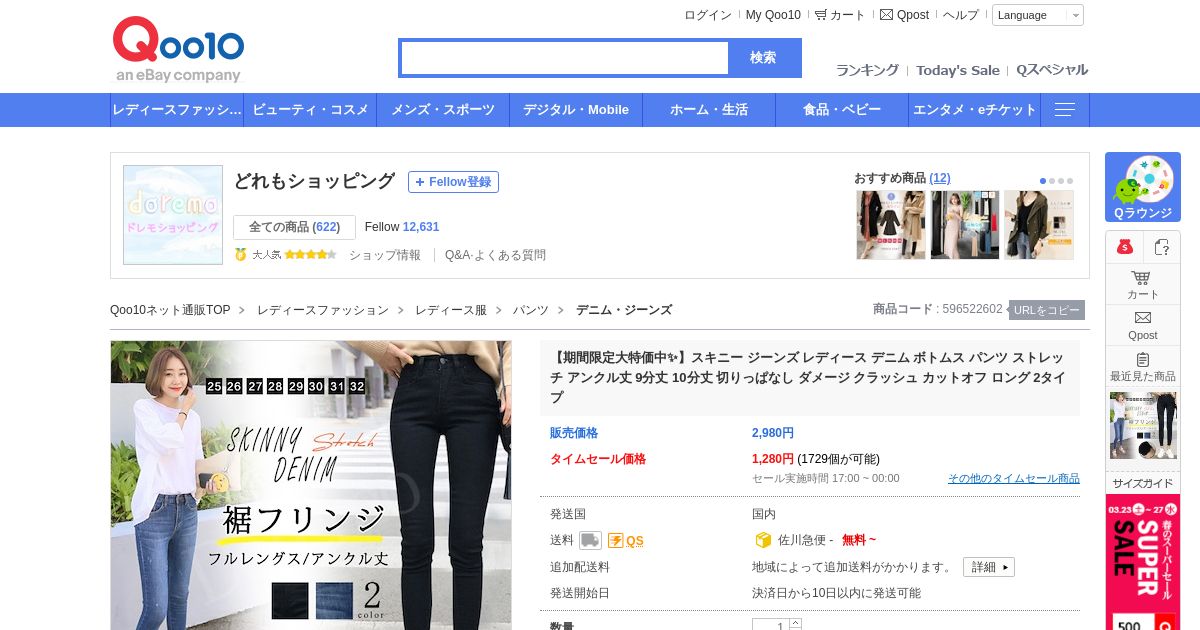This screenshot has height=630, width=1200.
Task: Open Qpost envelope icon in top bar
Action: (886, 15)
